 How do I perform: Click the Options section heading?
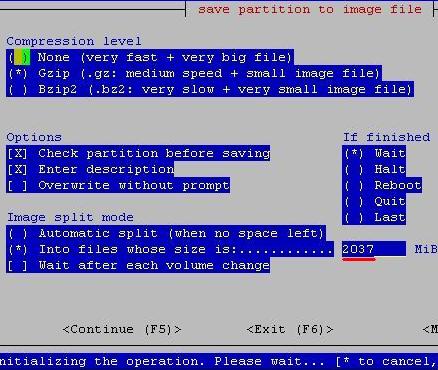[x=34, y=137]
